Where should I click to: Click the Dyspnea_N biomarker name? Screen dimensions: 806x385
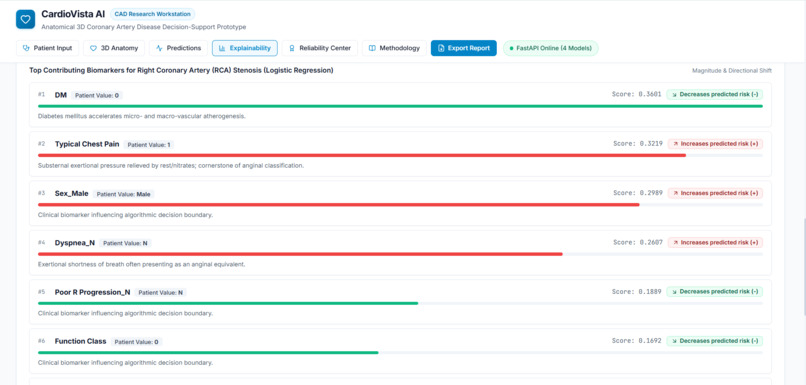(75, 243)
